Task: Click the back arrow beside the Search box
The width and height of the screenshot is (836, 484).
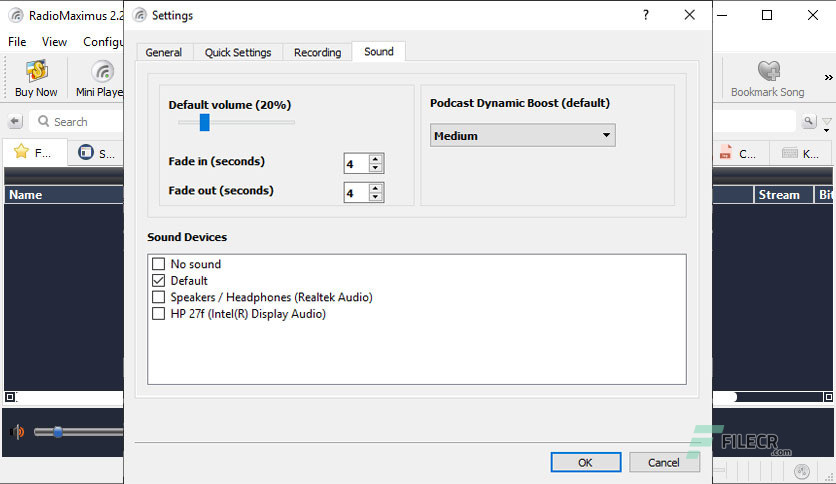Action: 15,122
